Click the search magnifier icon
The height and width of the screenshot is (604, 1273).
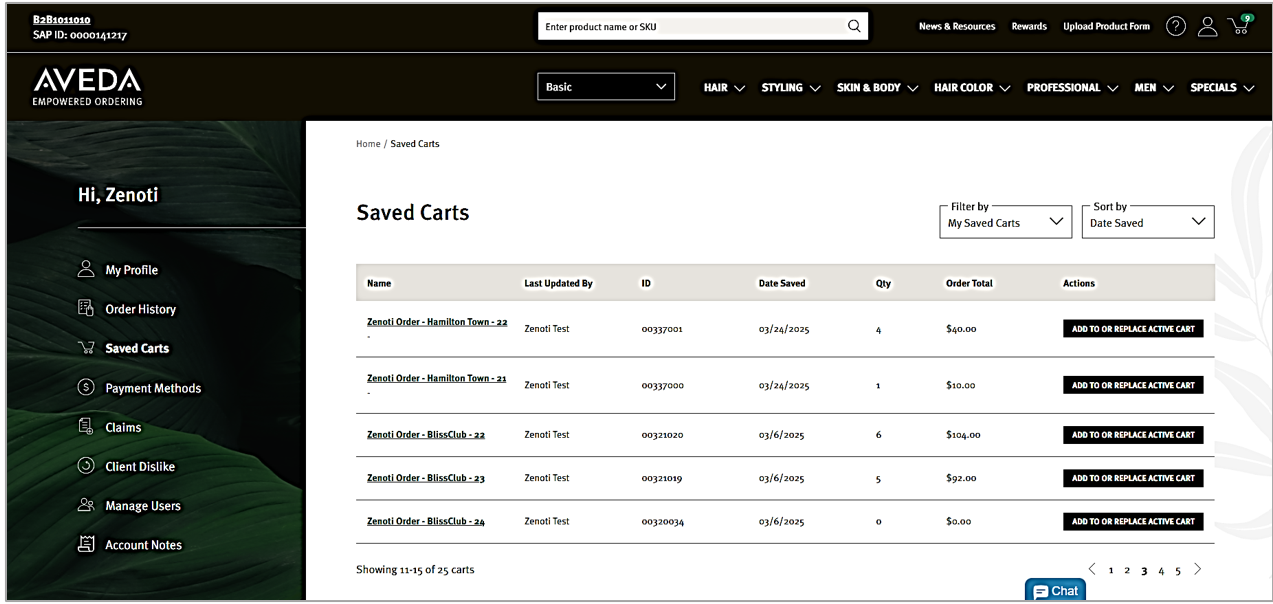pos(854,26)
